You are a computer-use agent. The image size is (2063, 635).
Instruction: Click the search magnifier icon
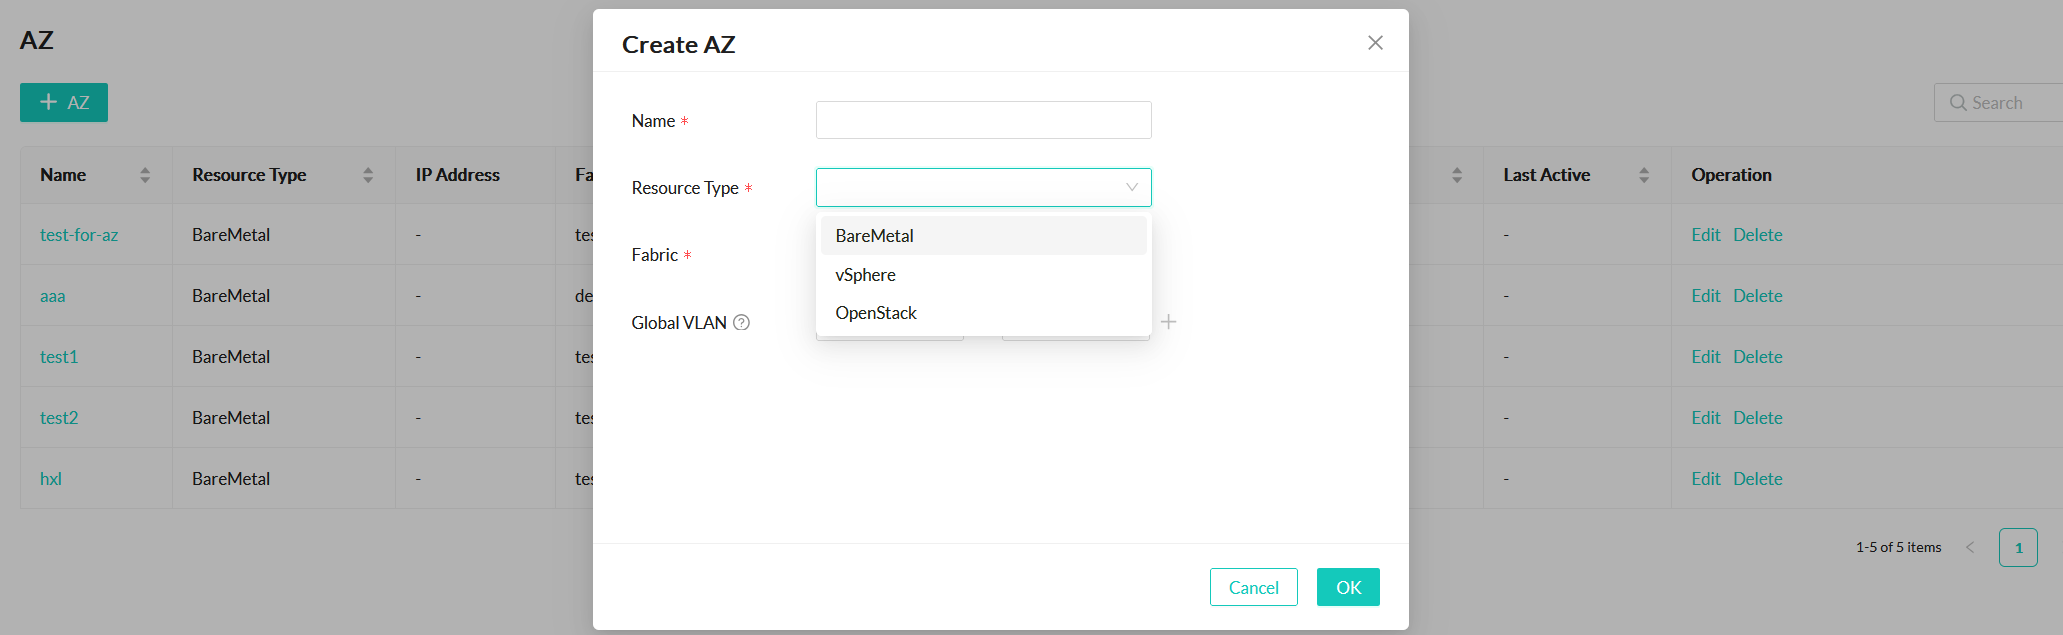click(x=1958, y=103)
